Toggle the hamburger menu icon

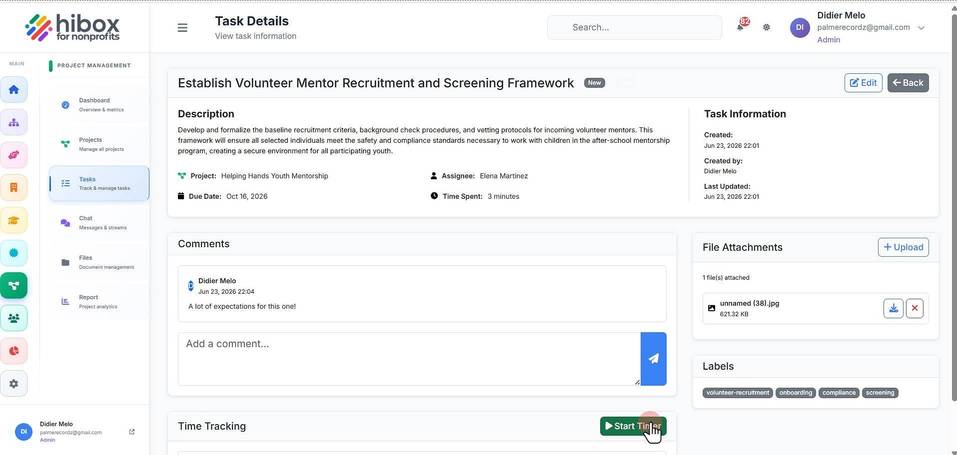182,27
